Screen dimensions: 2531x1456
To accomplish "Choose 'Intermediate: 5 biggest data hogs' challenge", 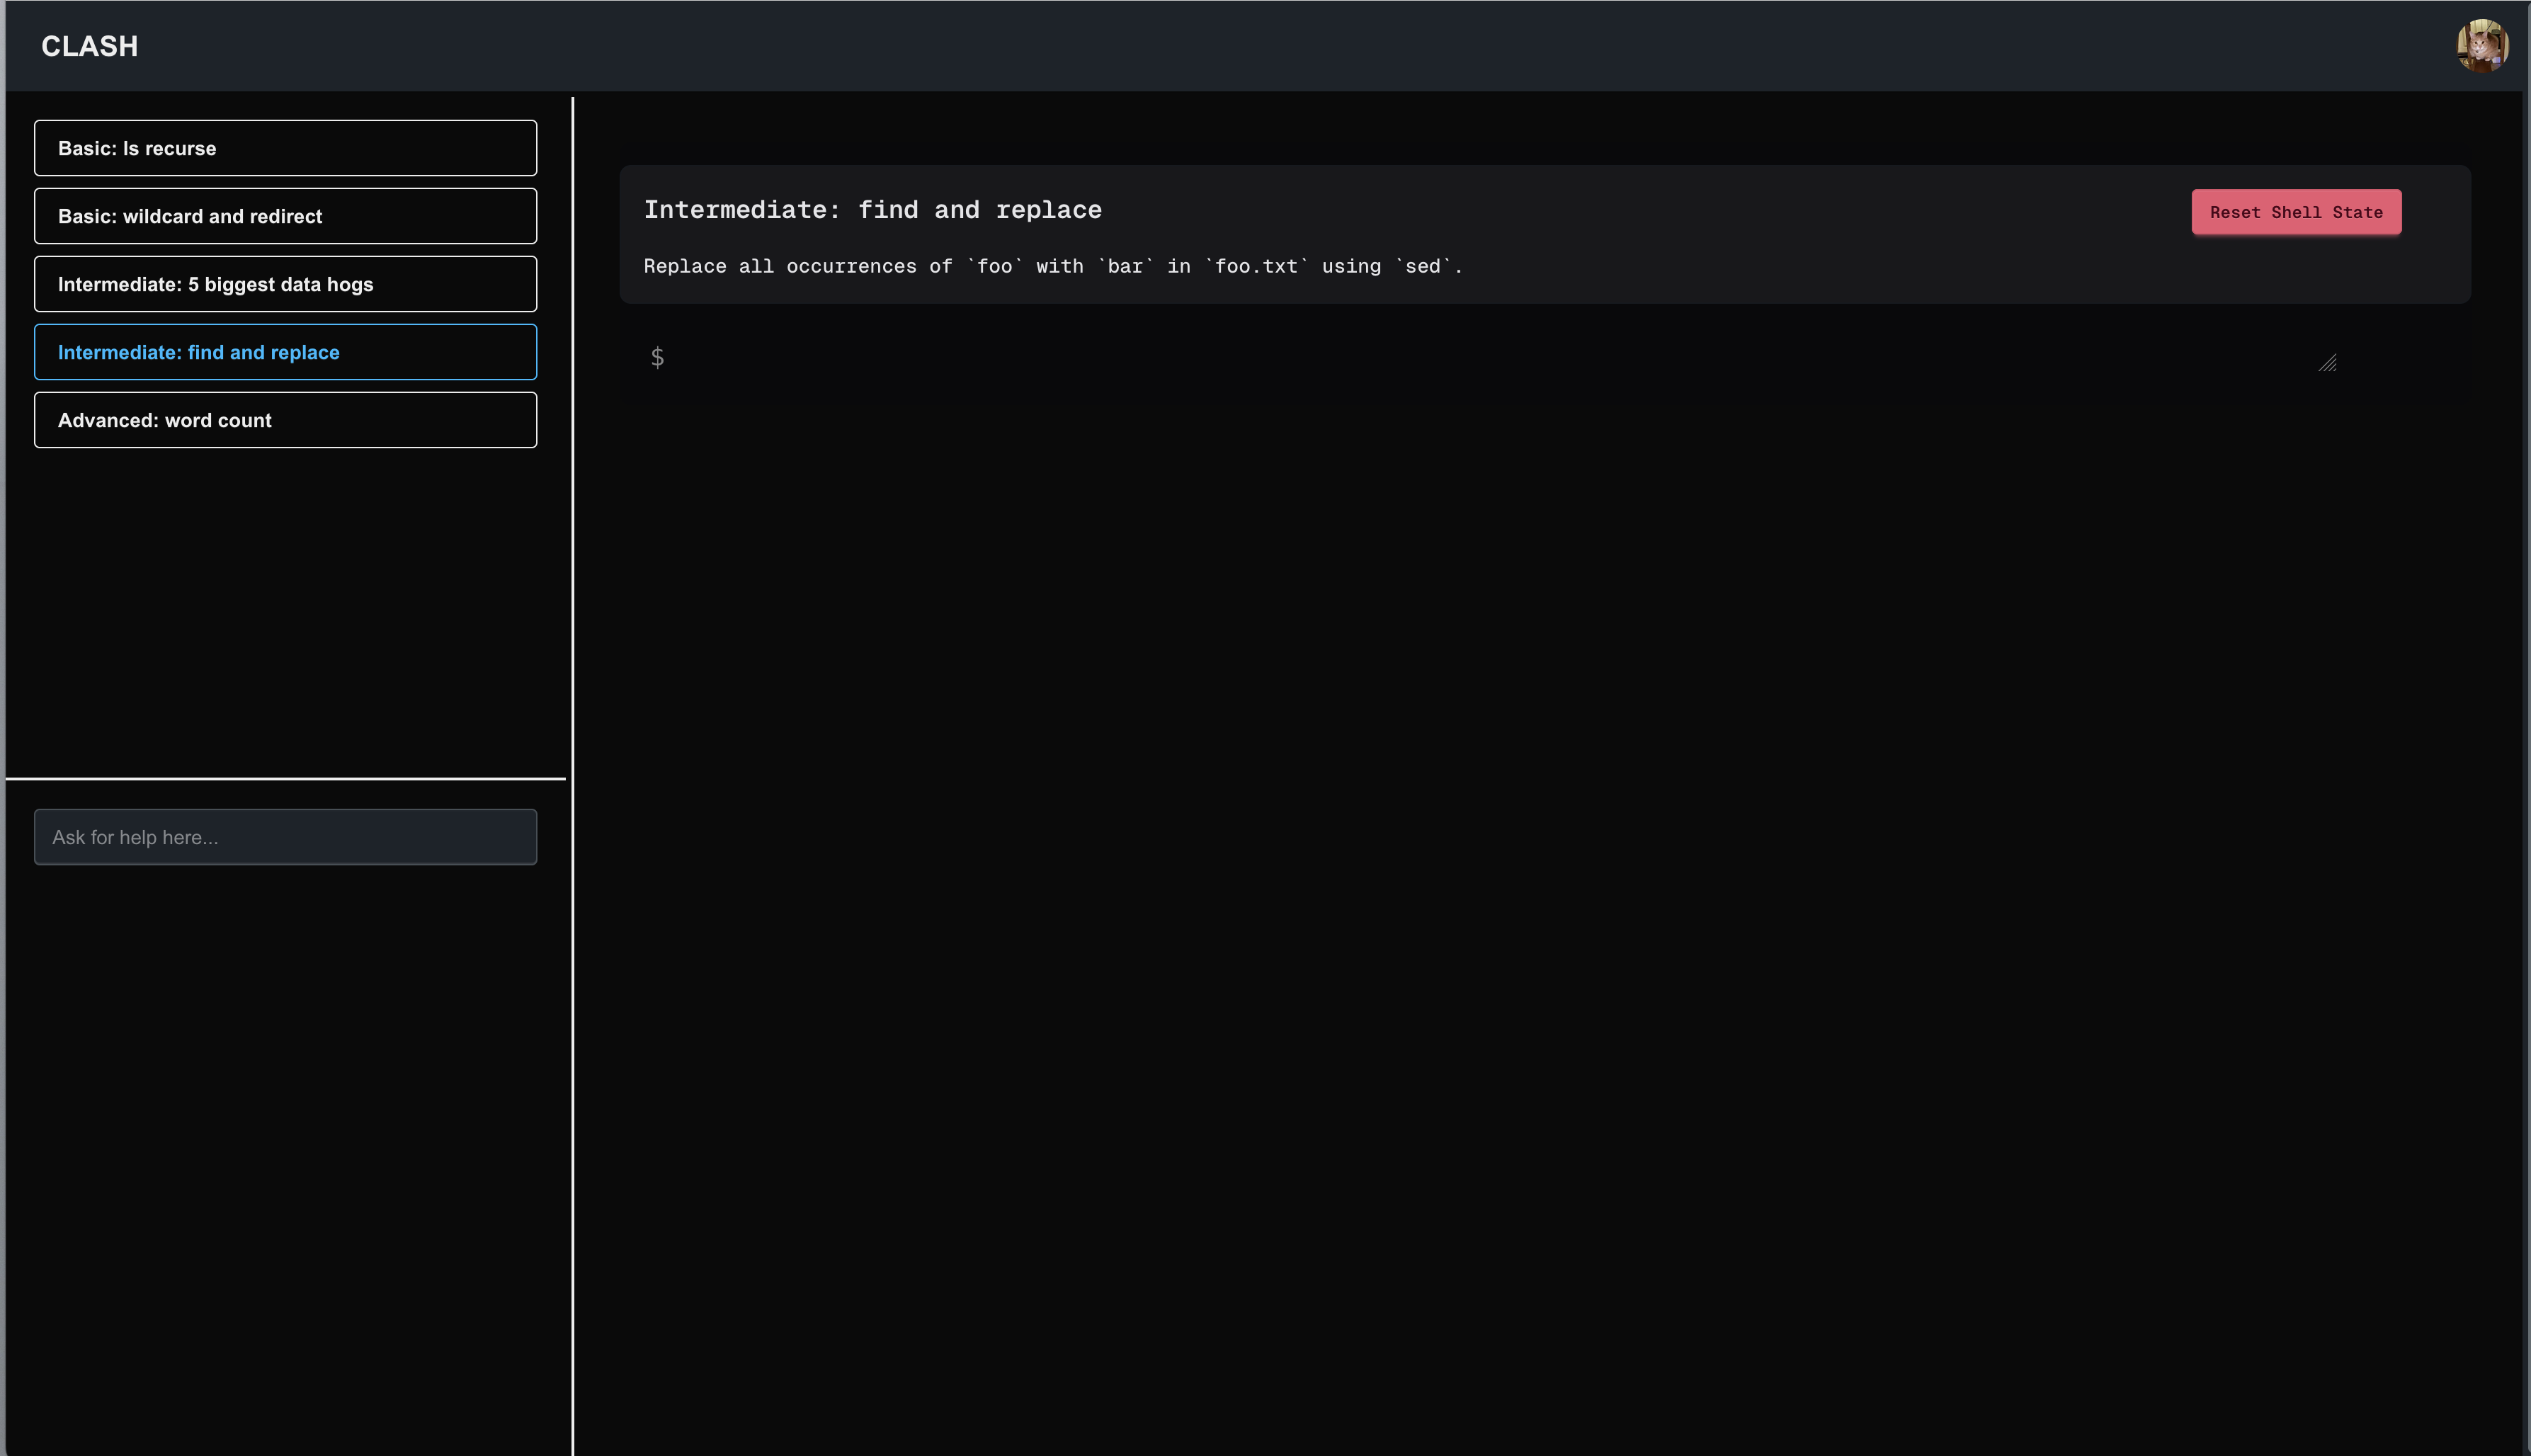I will point(285,284).
